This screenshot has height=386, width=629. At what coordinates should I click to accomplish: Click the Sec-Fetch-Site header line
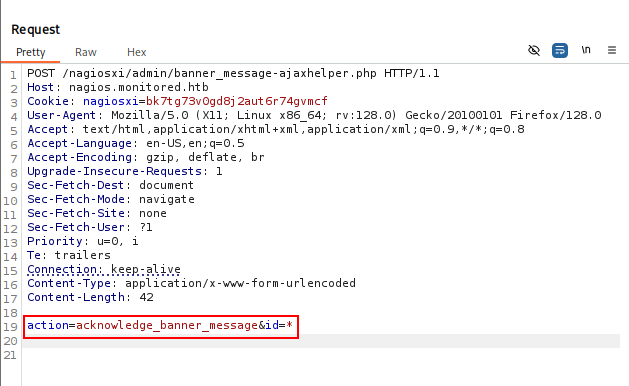(97, 213)
